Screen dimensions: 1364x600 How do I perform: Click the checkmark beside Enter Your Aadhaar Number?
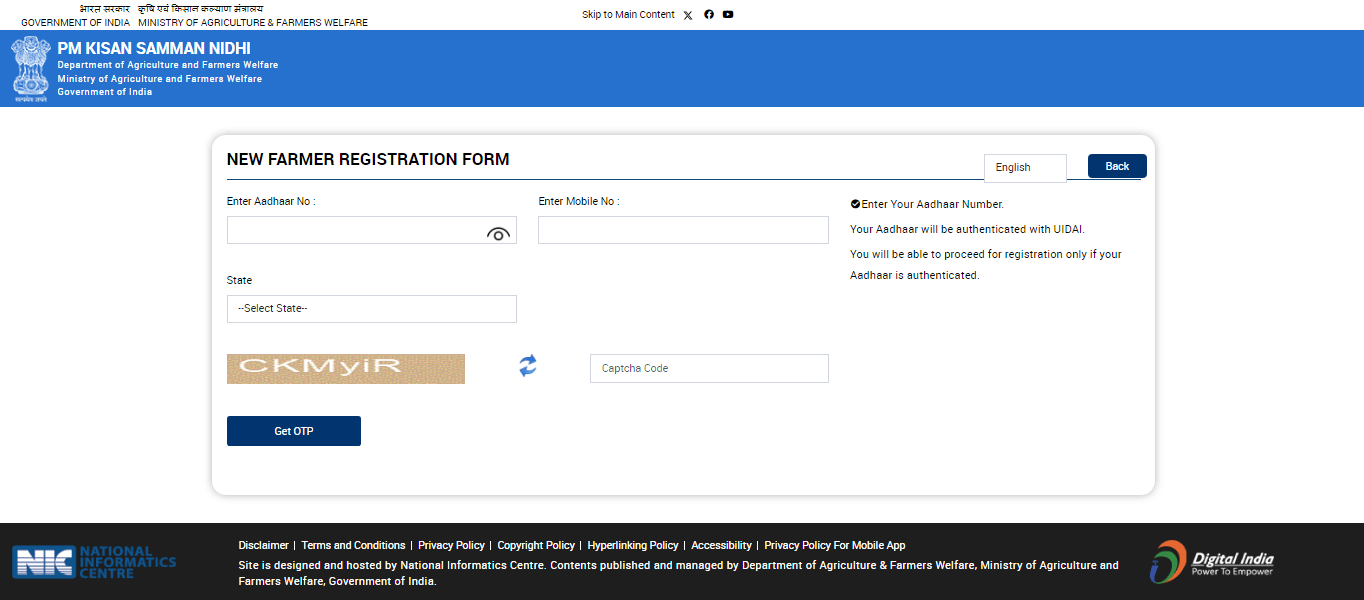[855, 203]
